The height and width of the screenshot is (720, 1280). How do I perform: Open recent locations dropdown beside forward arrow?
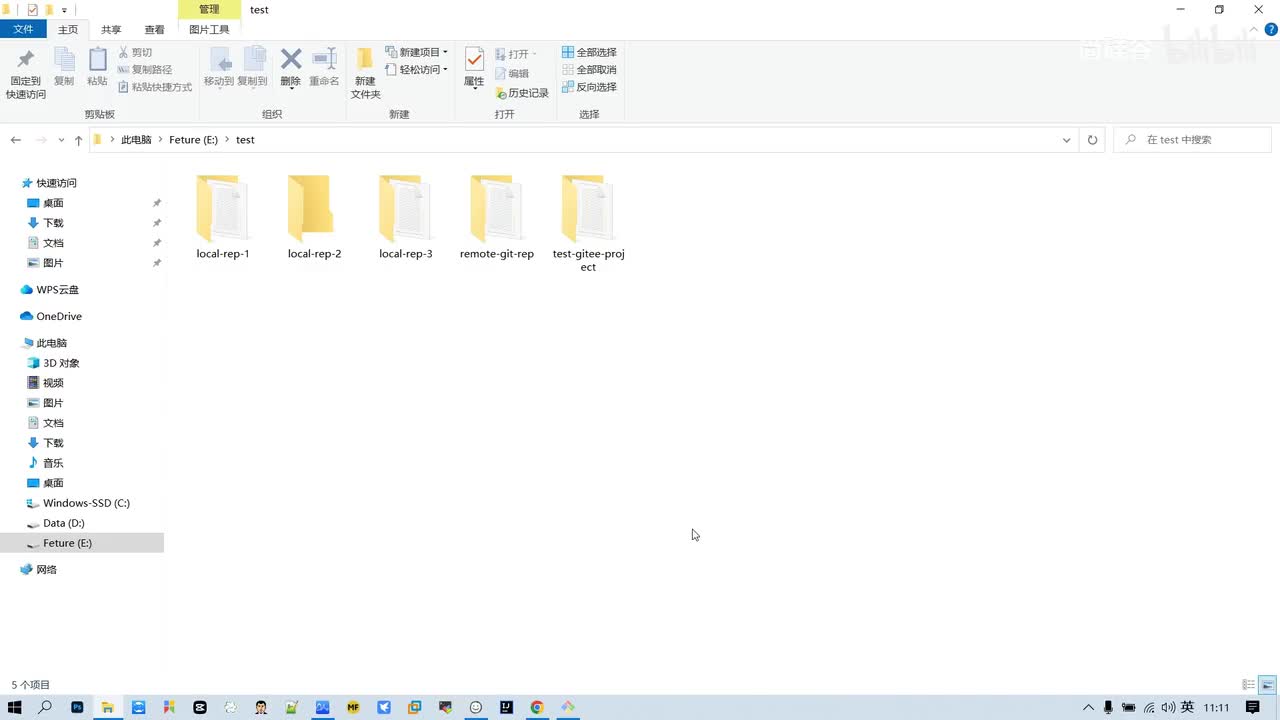[61, 140]
